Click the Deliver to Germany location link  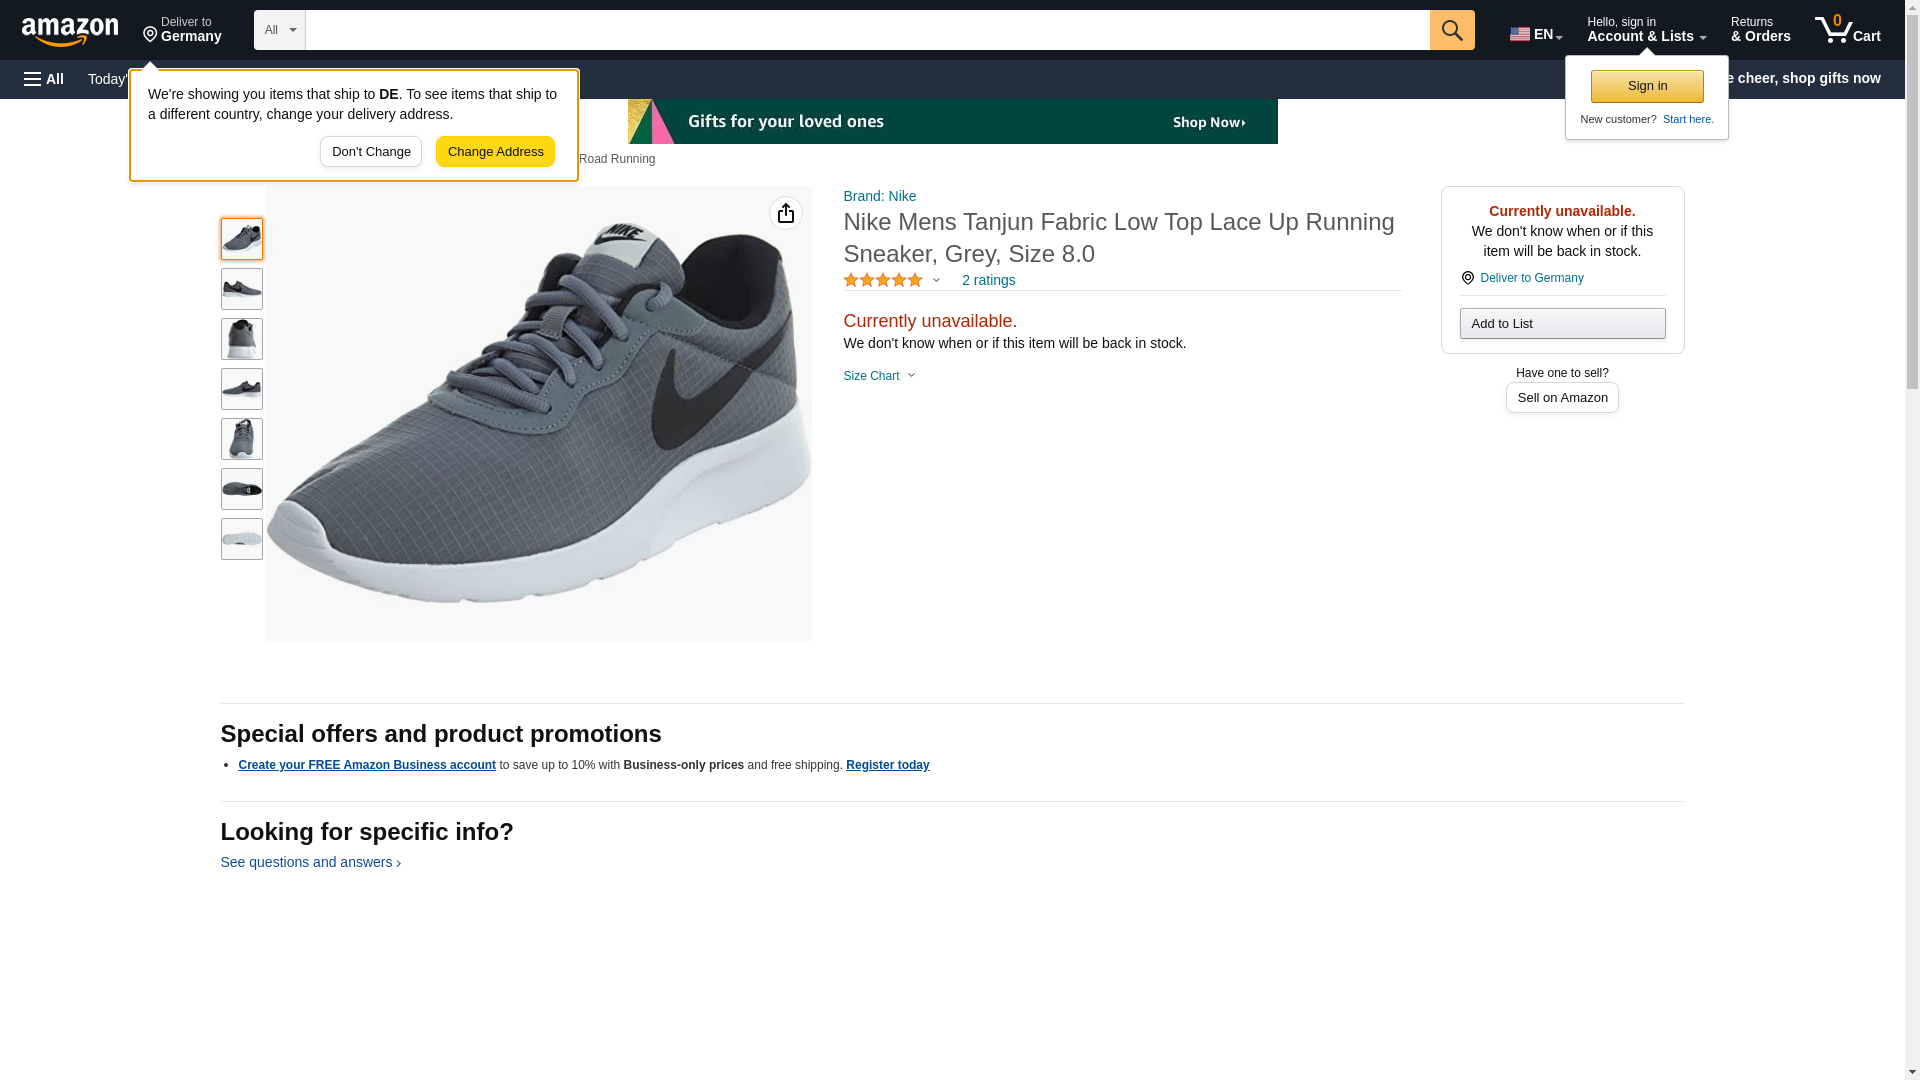click(1531, 278)
